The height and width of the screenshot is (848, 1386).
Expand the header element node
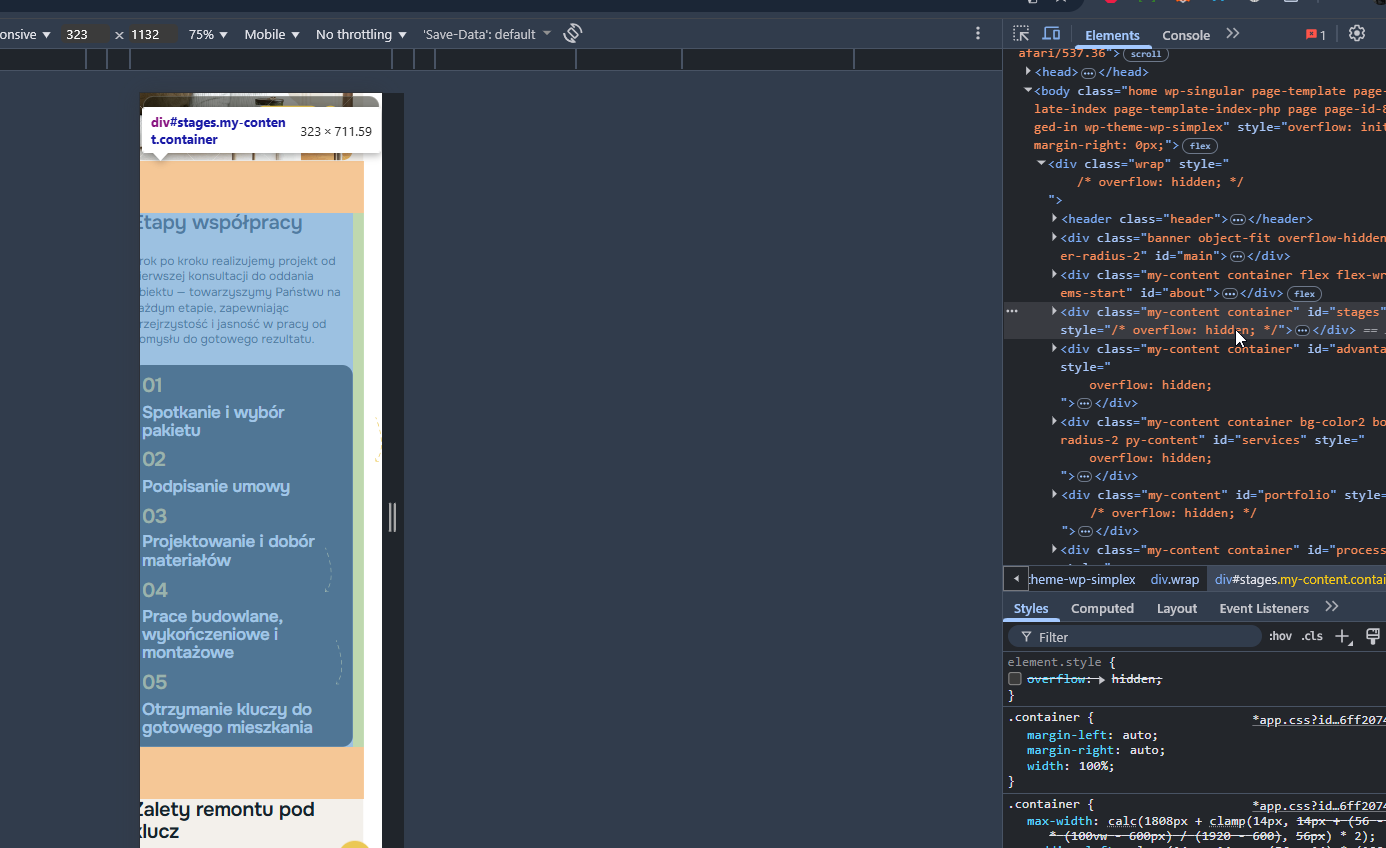(1055, 219)
